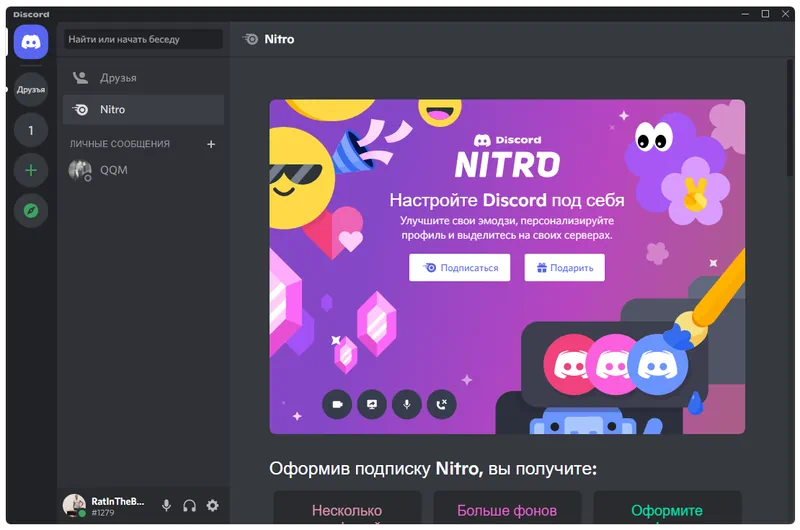Click the Найти или начать беседу search field
Viewport: 800px width, 530px height.
point(144,40)
